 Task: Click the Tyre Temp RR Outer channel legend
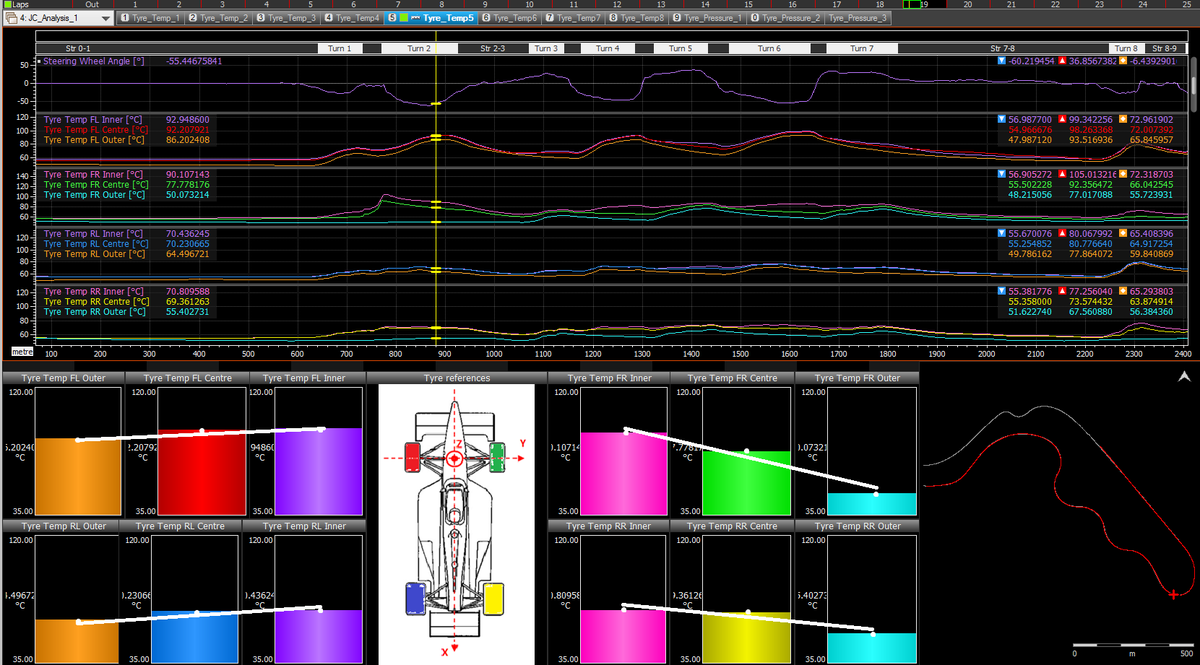coord(95,311)
